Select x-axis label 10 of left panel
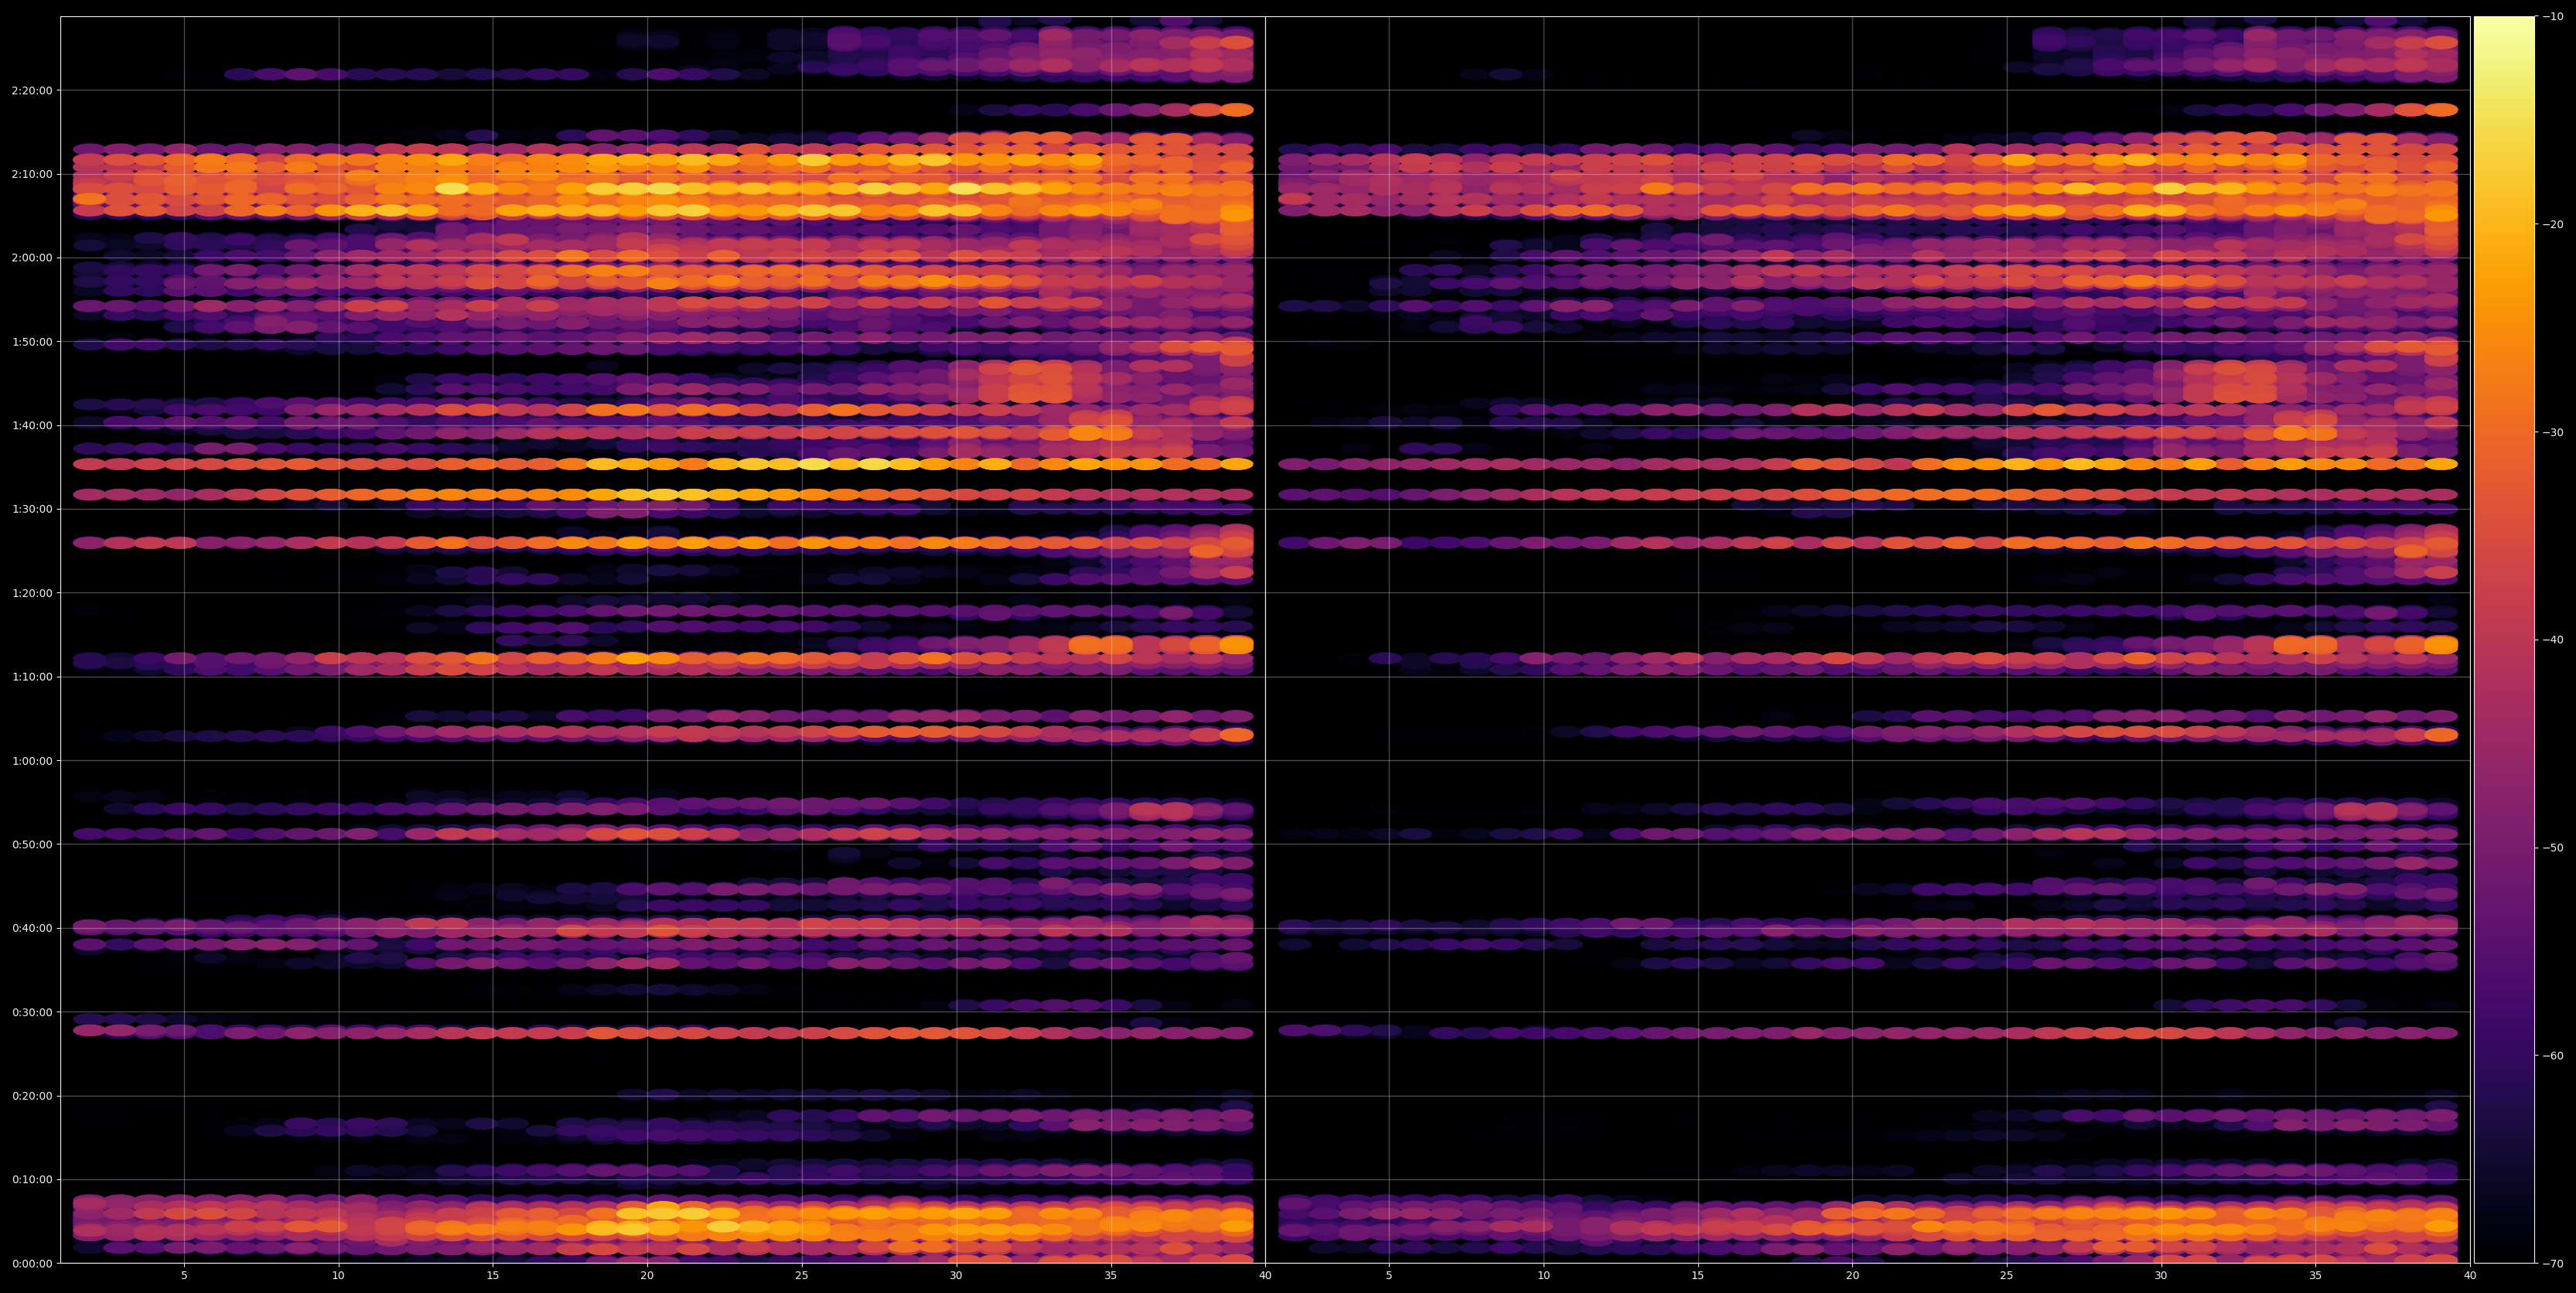The width and height of the screenshot is (2576, 1293). pyautogui.click(x=338, y=1276)
